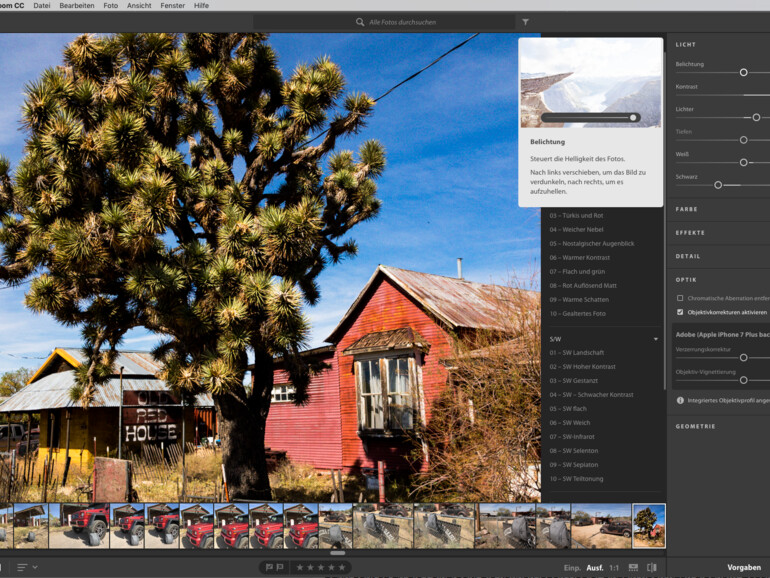Expand the GEOMETRIE panel section

(x=695, y=426)
